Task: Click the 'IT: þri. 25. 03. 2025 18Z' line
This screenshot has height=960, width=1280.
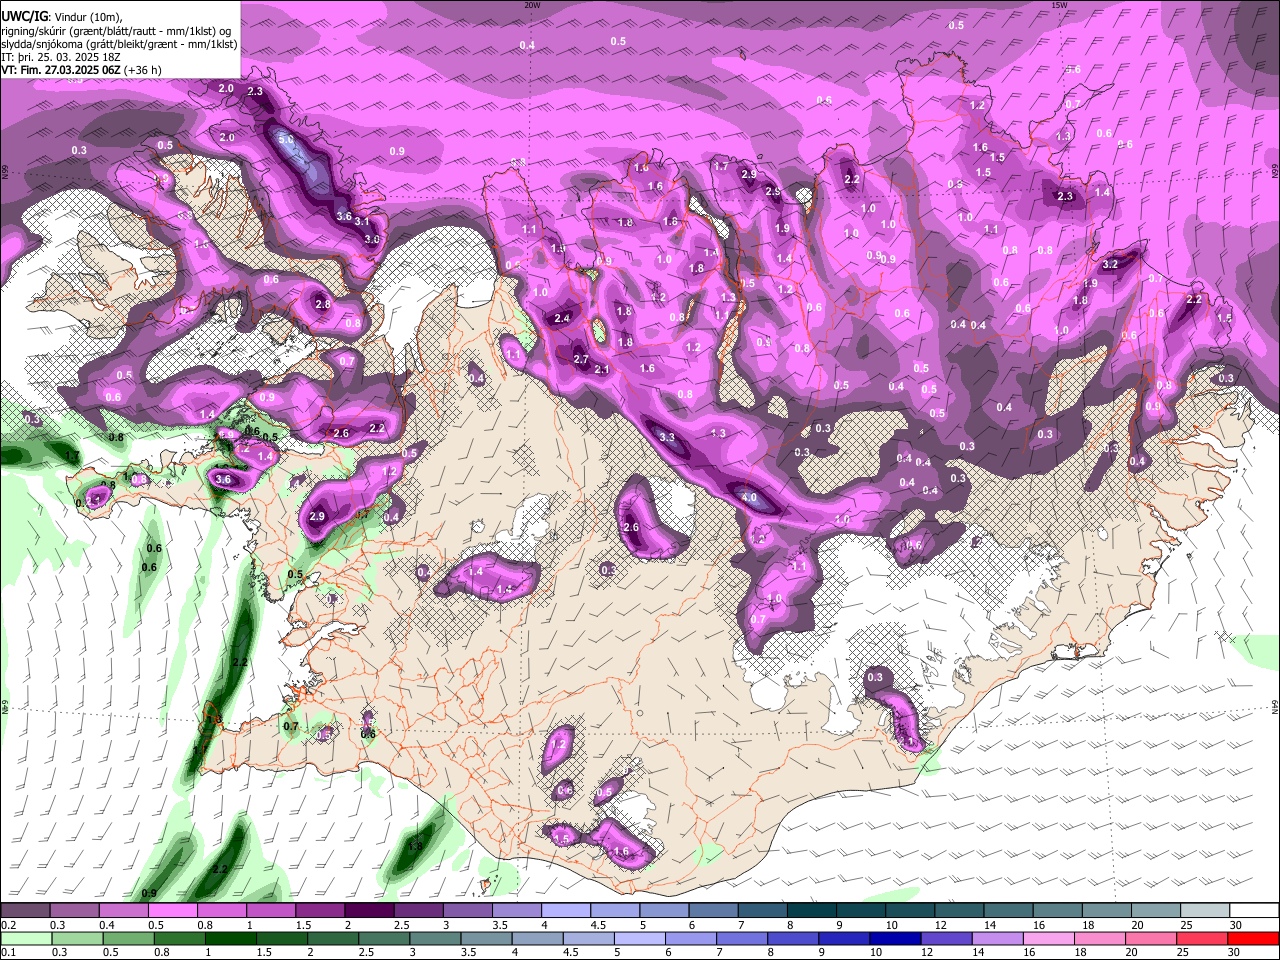Action: tap(61, 57)
